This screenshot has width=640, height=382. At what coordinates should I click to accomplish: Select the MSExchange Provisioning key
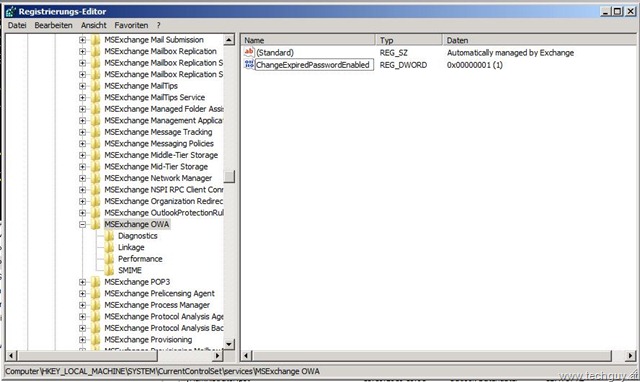(148, 340)
